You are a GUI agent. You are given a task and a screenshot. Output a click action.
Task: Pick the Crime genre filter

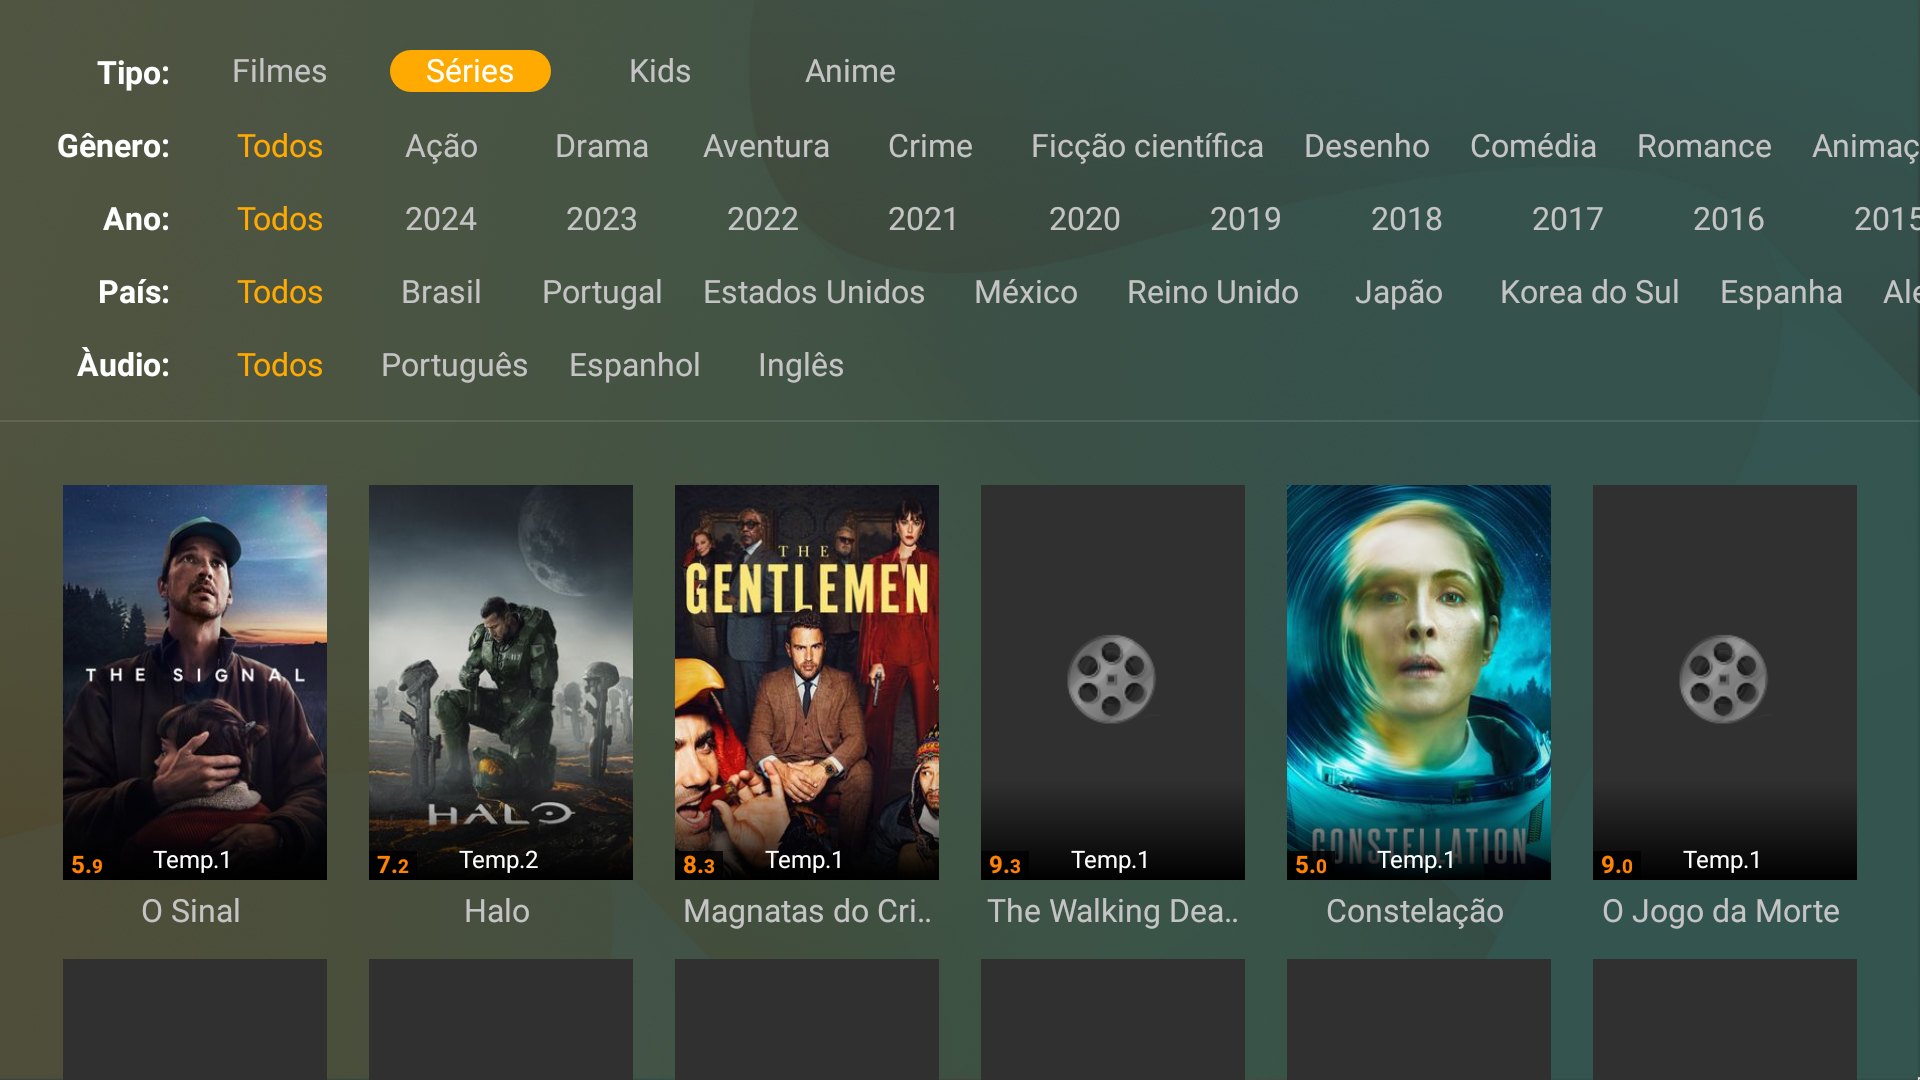pyautogui.click(x=930, y=146)
